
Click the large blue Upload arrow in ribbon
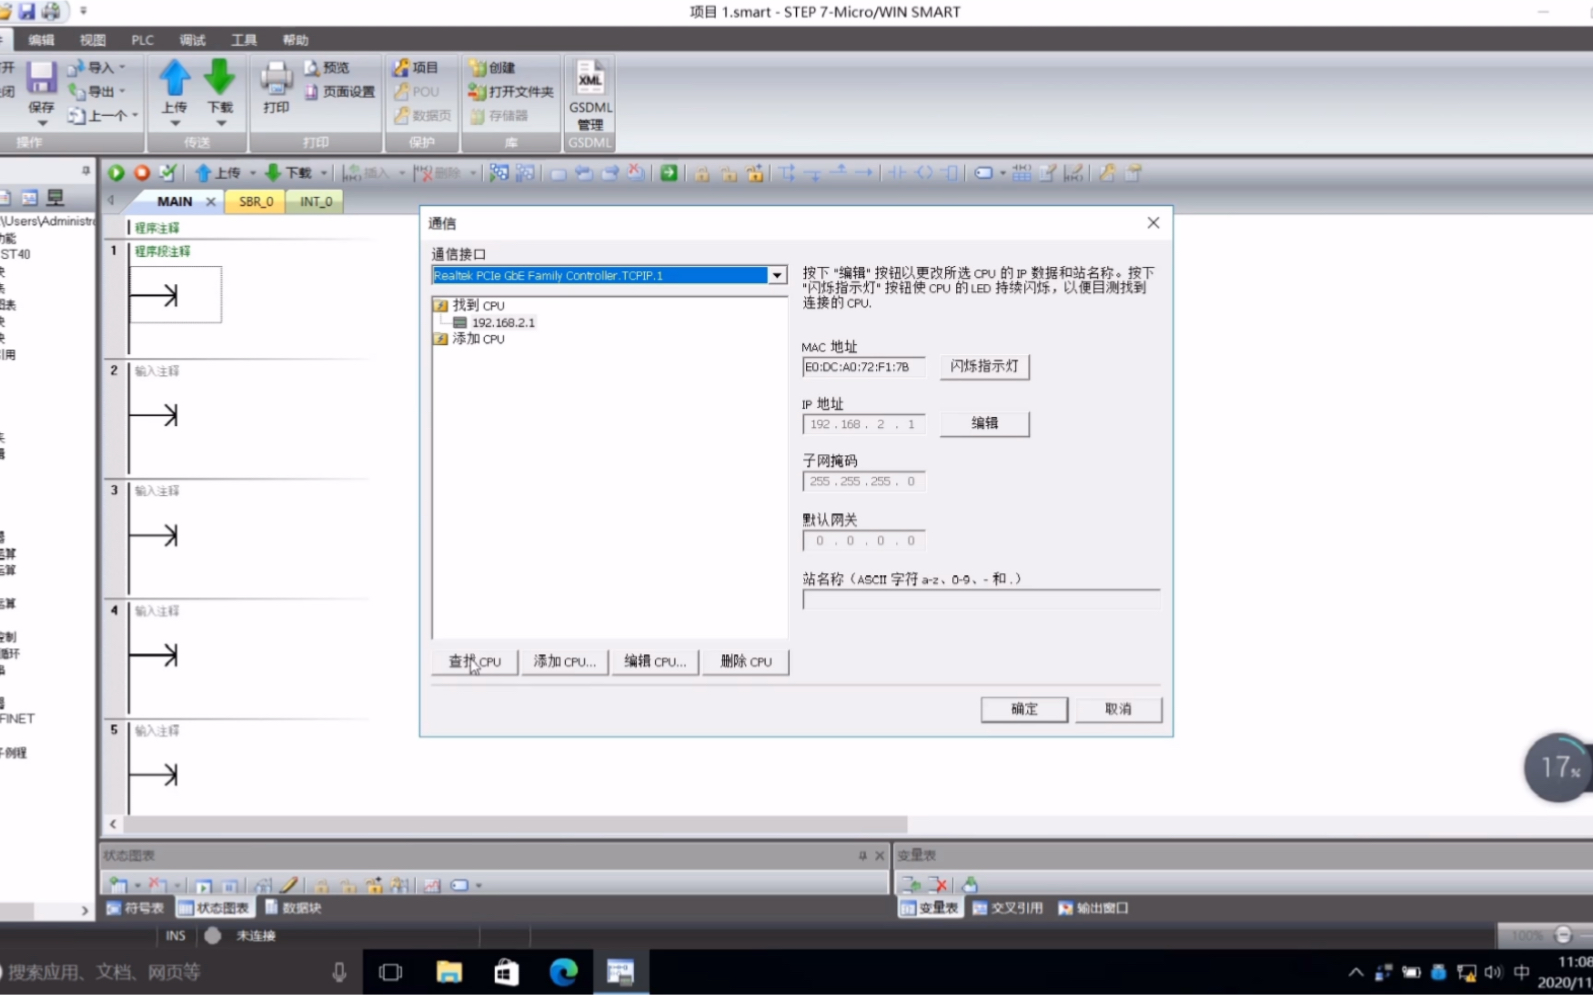coord(174,78)
